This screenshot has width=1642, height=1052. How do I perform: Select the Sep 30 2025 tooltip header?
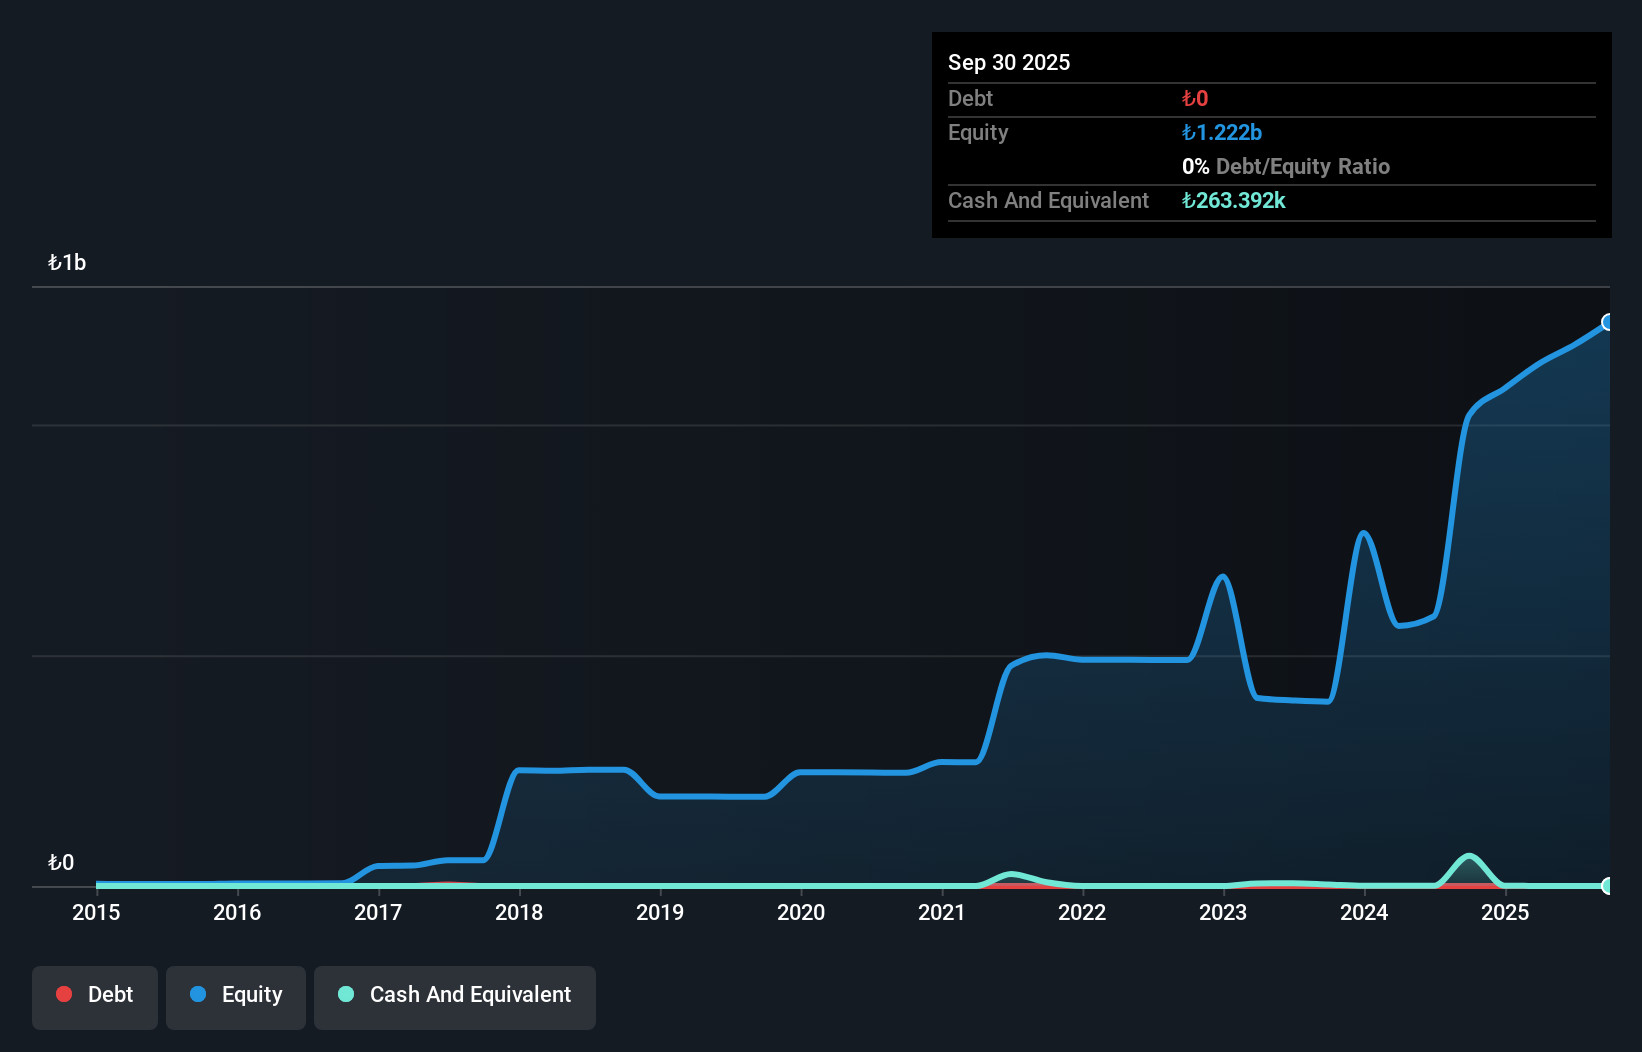(1009, 62)
